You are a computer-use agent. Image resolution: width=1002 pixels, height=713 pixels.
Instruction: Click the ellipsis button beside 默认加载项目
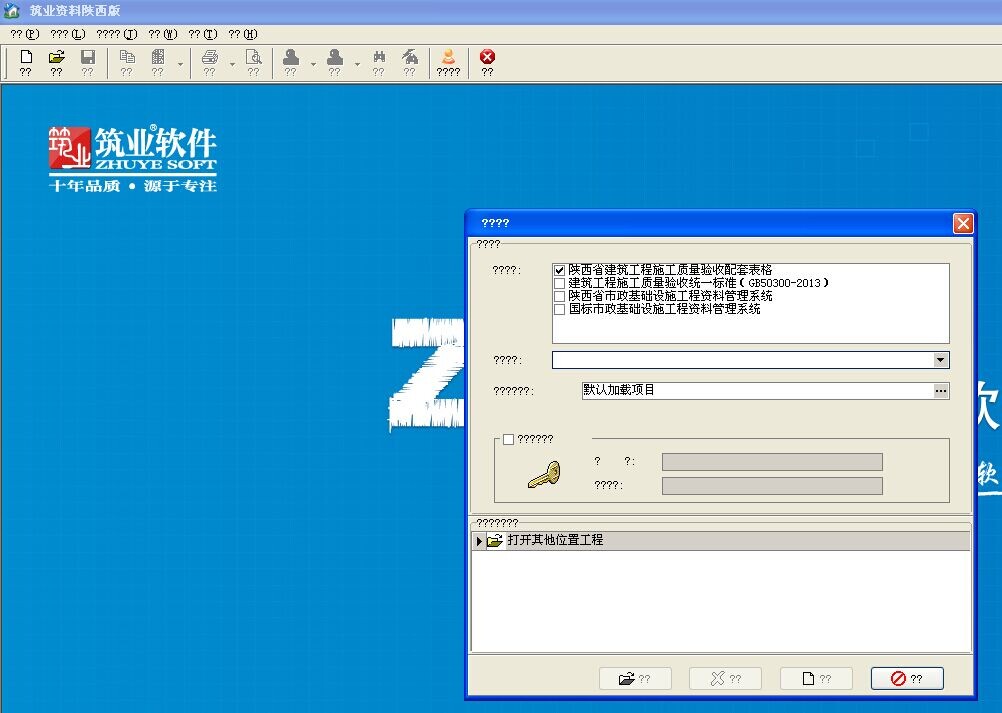pyautogui.click(x=940, y=391)
